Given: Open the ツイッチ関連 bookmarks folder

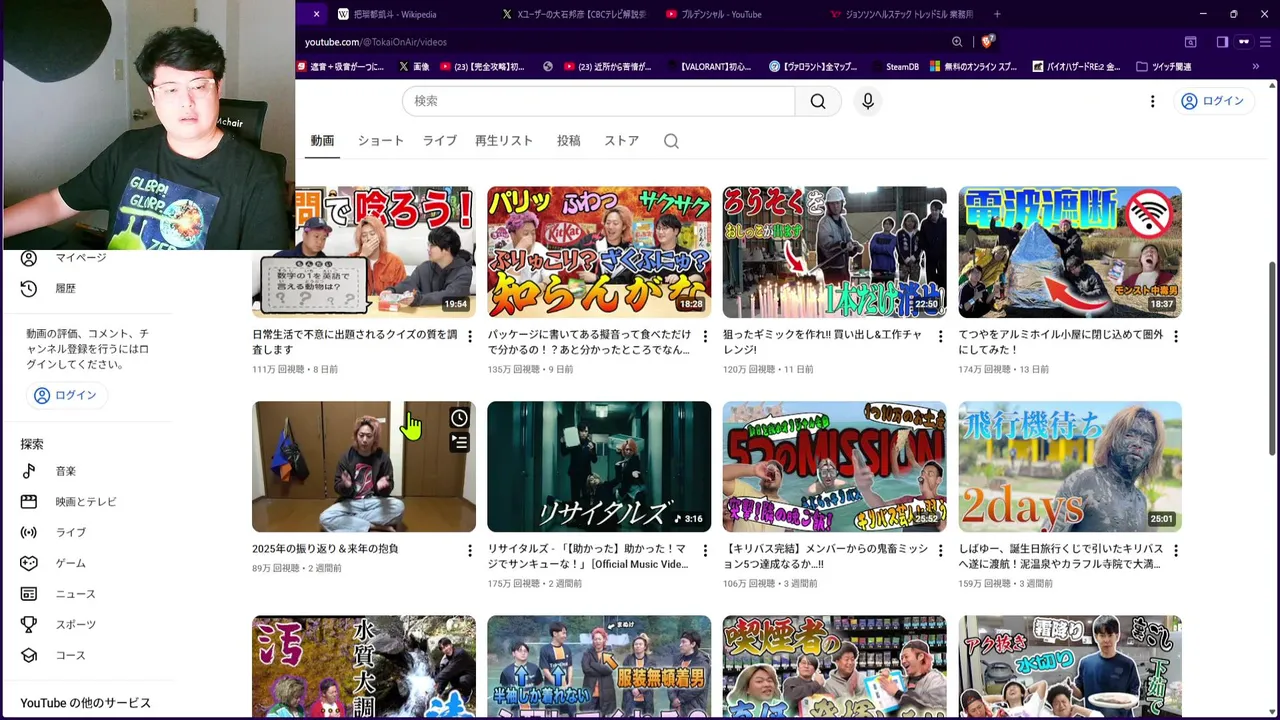Looking at the screenshot, I should click(1164, 67).
